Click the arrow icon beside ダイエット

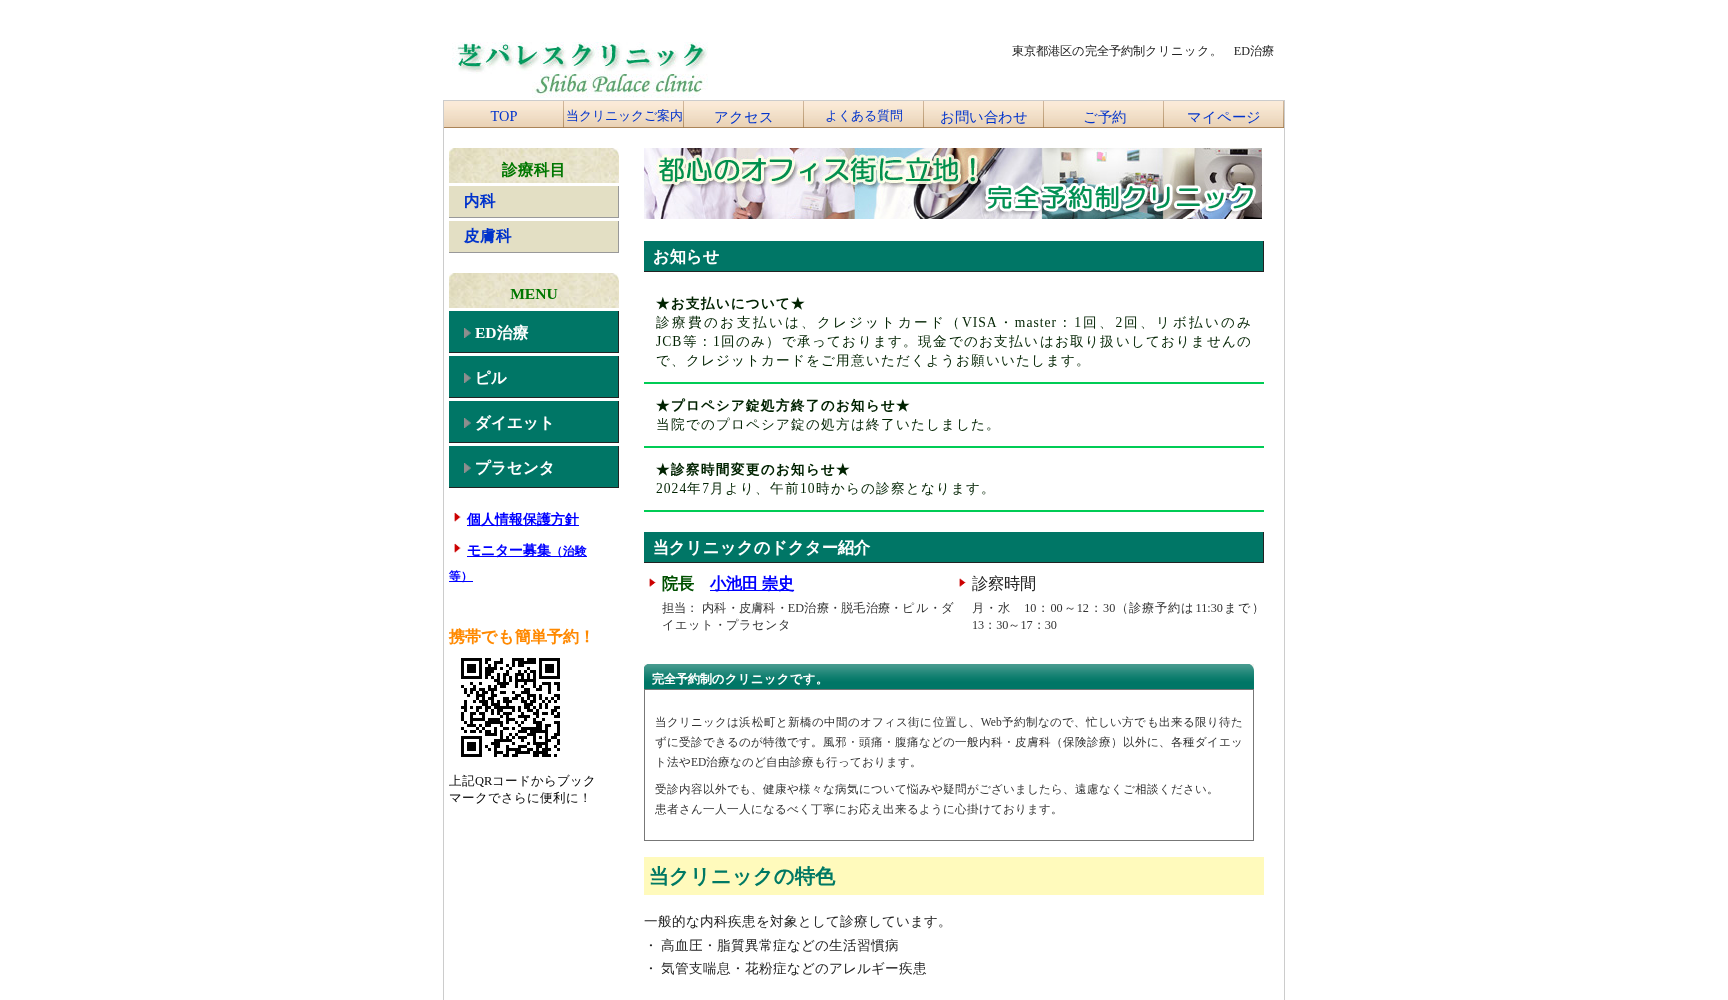pos(467,423)
